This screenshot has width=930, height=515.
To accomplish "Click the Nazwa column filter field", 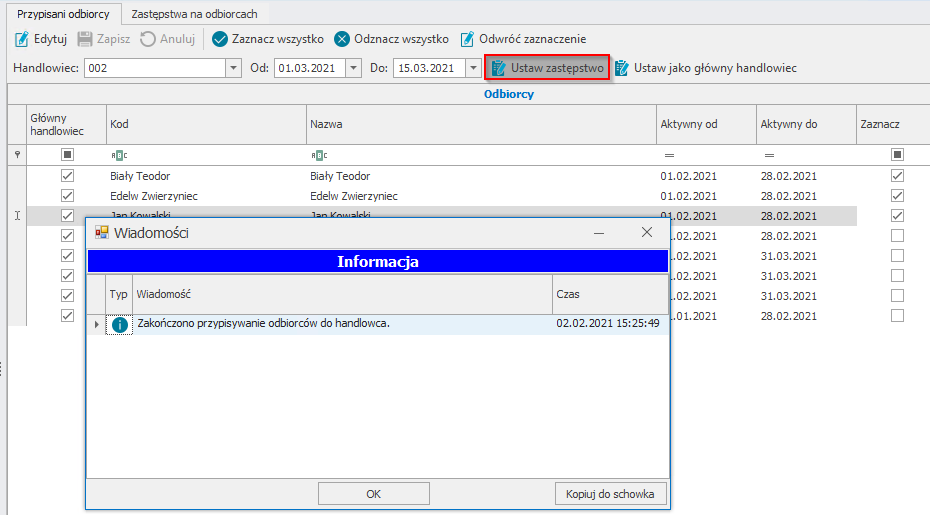I will [480, 155].
